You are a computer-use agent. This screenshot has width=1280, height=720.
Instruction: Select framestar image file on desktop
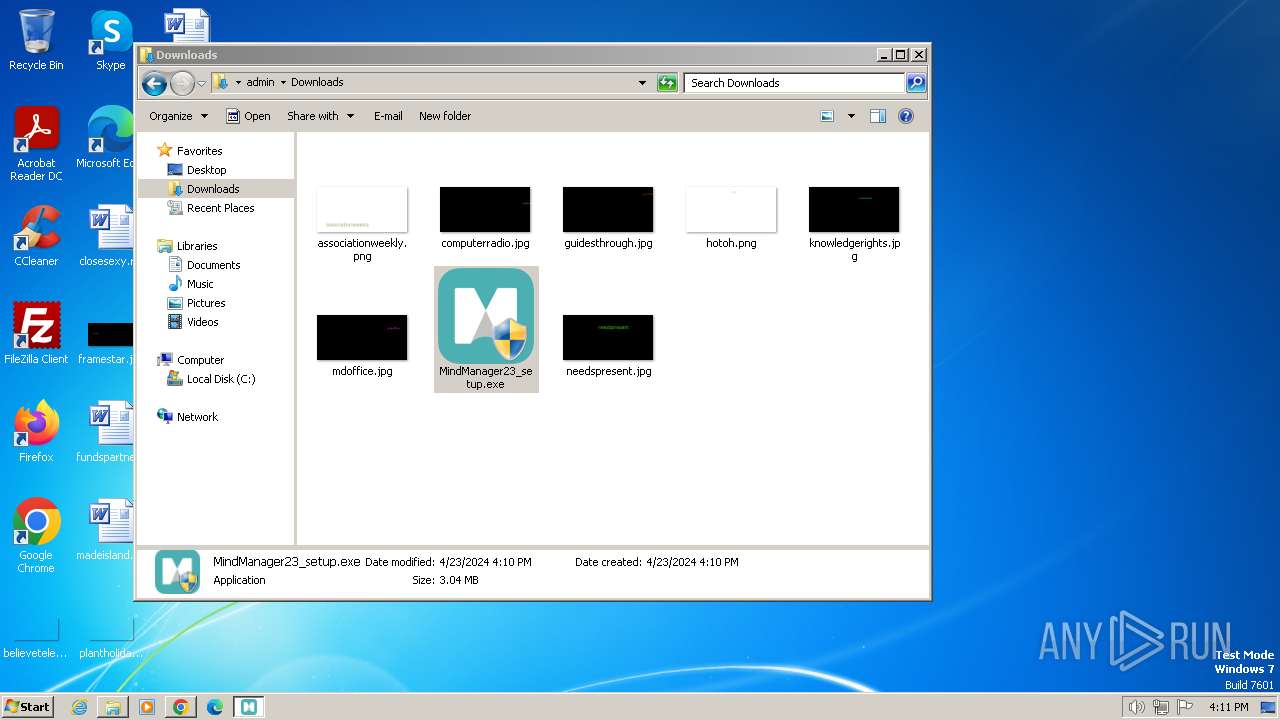tap(108, 343)
